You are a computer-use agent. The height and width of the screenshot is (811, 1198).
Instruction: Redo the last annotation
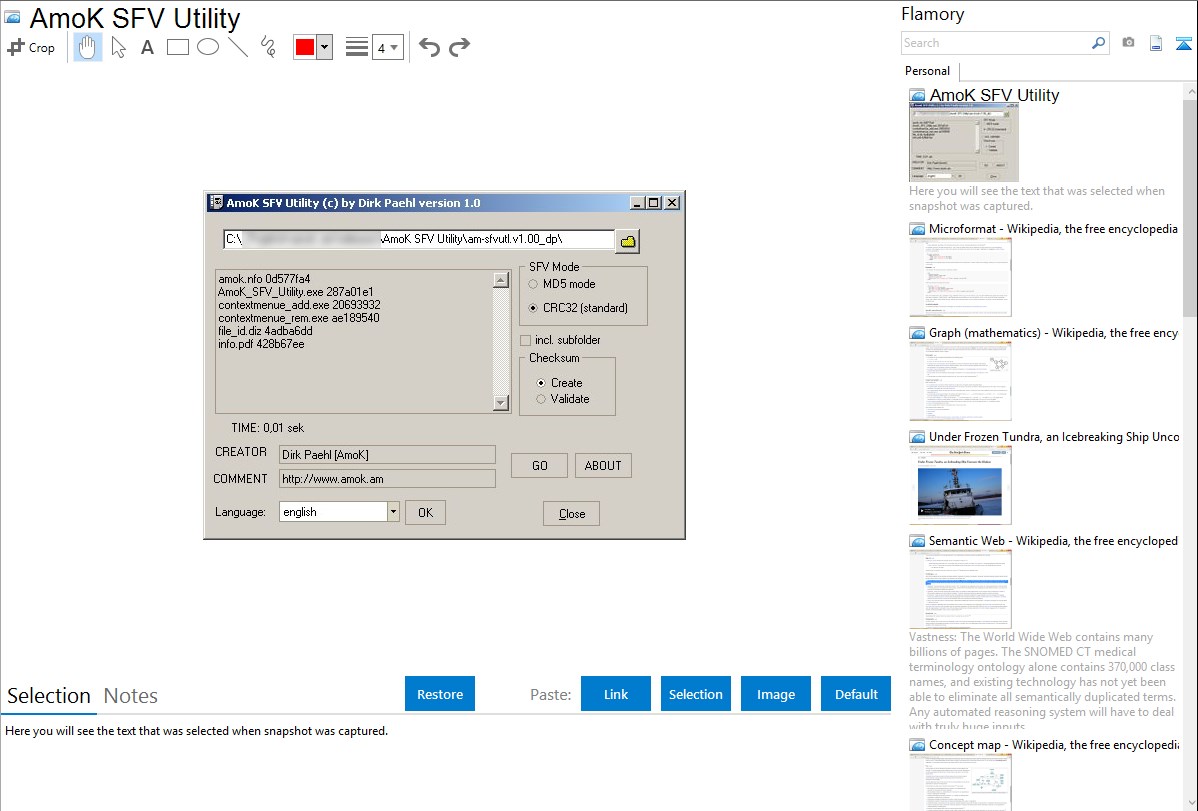point(459,47)
